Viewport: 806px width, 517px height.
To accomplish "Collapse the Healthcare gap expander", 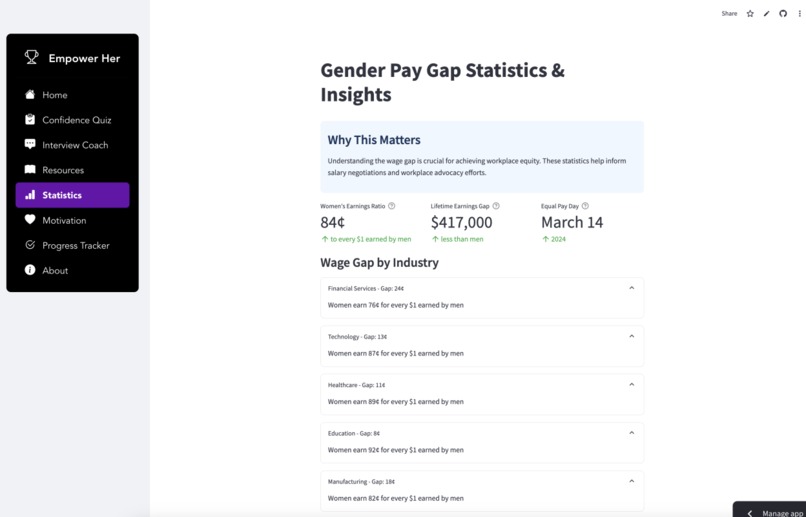I will point(482,385).
